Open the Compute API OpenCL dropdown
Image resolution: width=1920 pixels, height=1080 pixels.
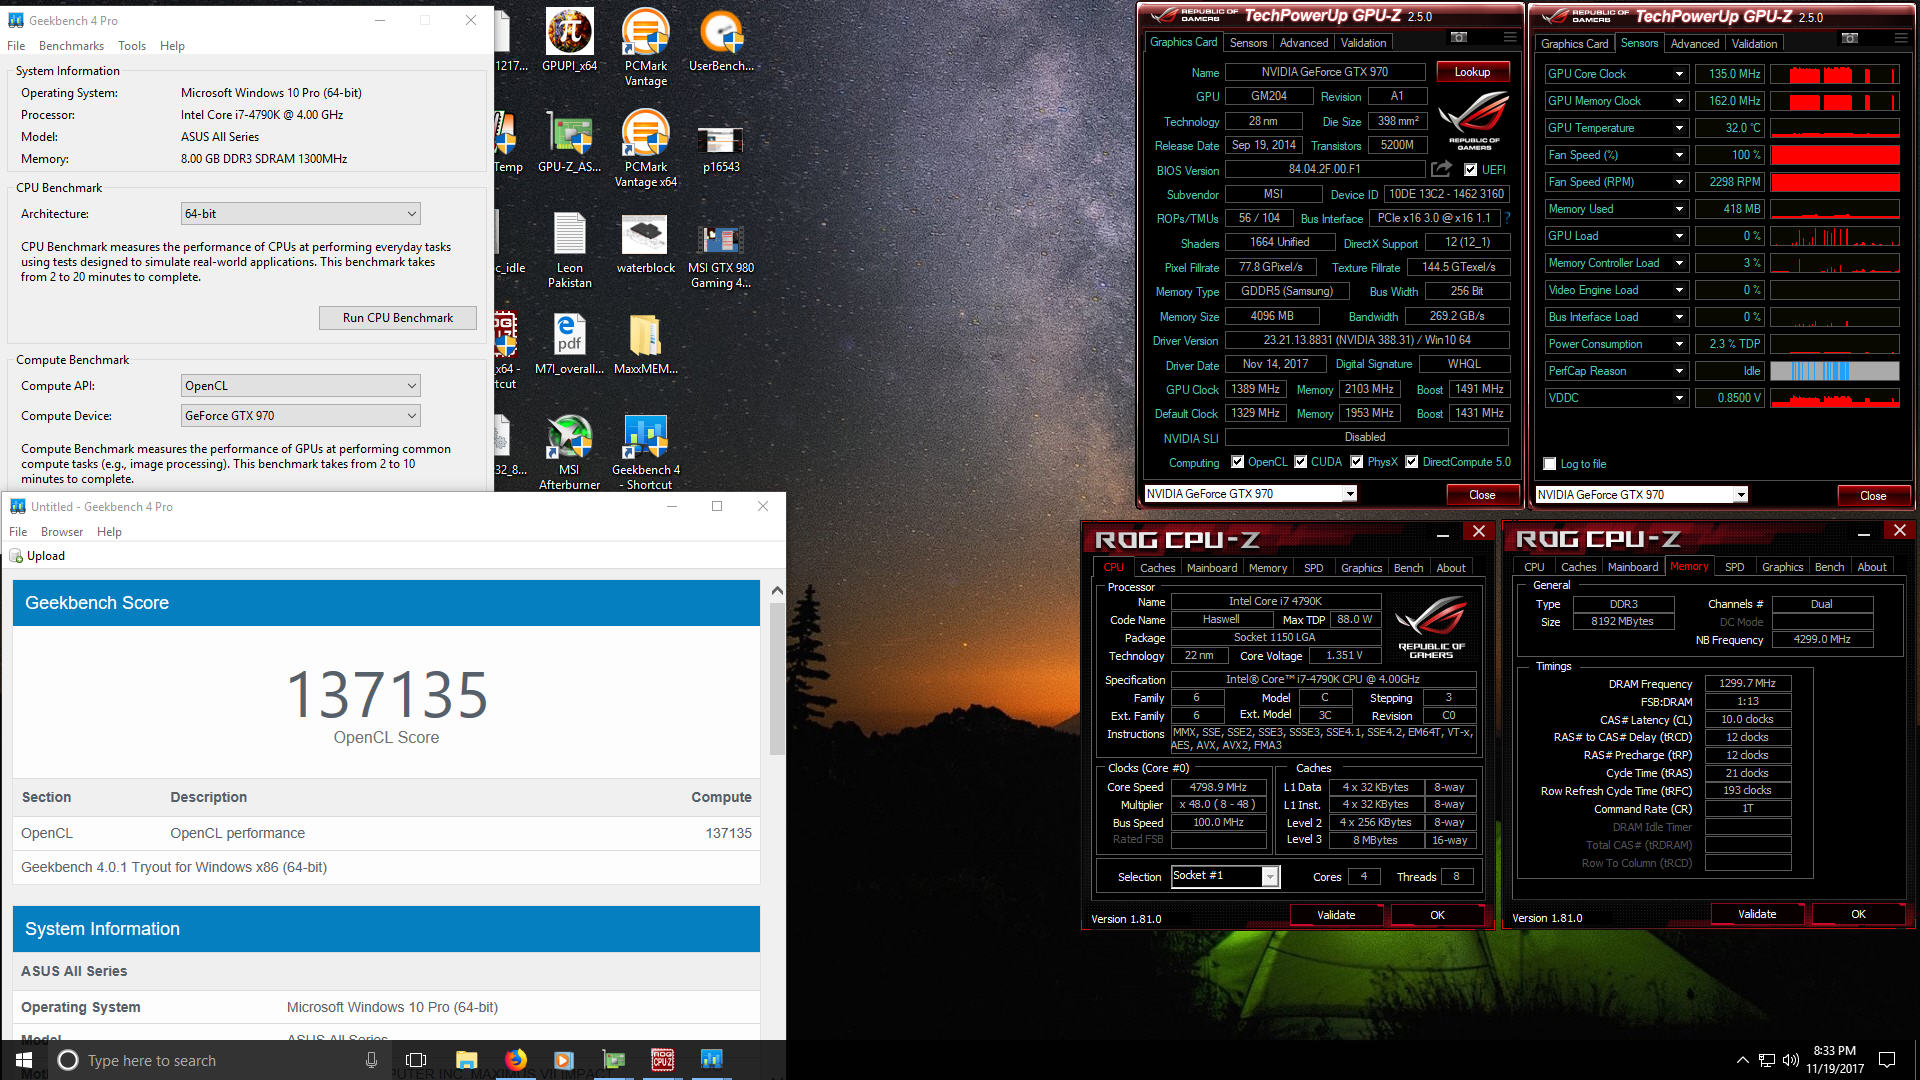pyautogui.click(x=300, y=385)
